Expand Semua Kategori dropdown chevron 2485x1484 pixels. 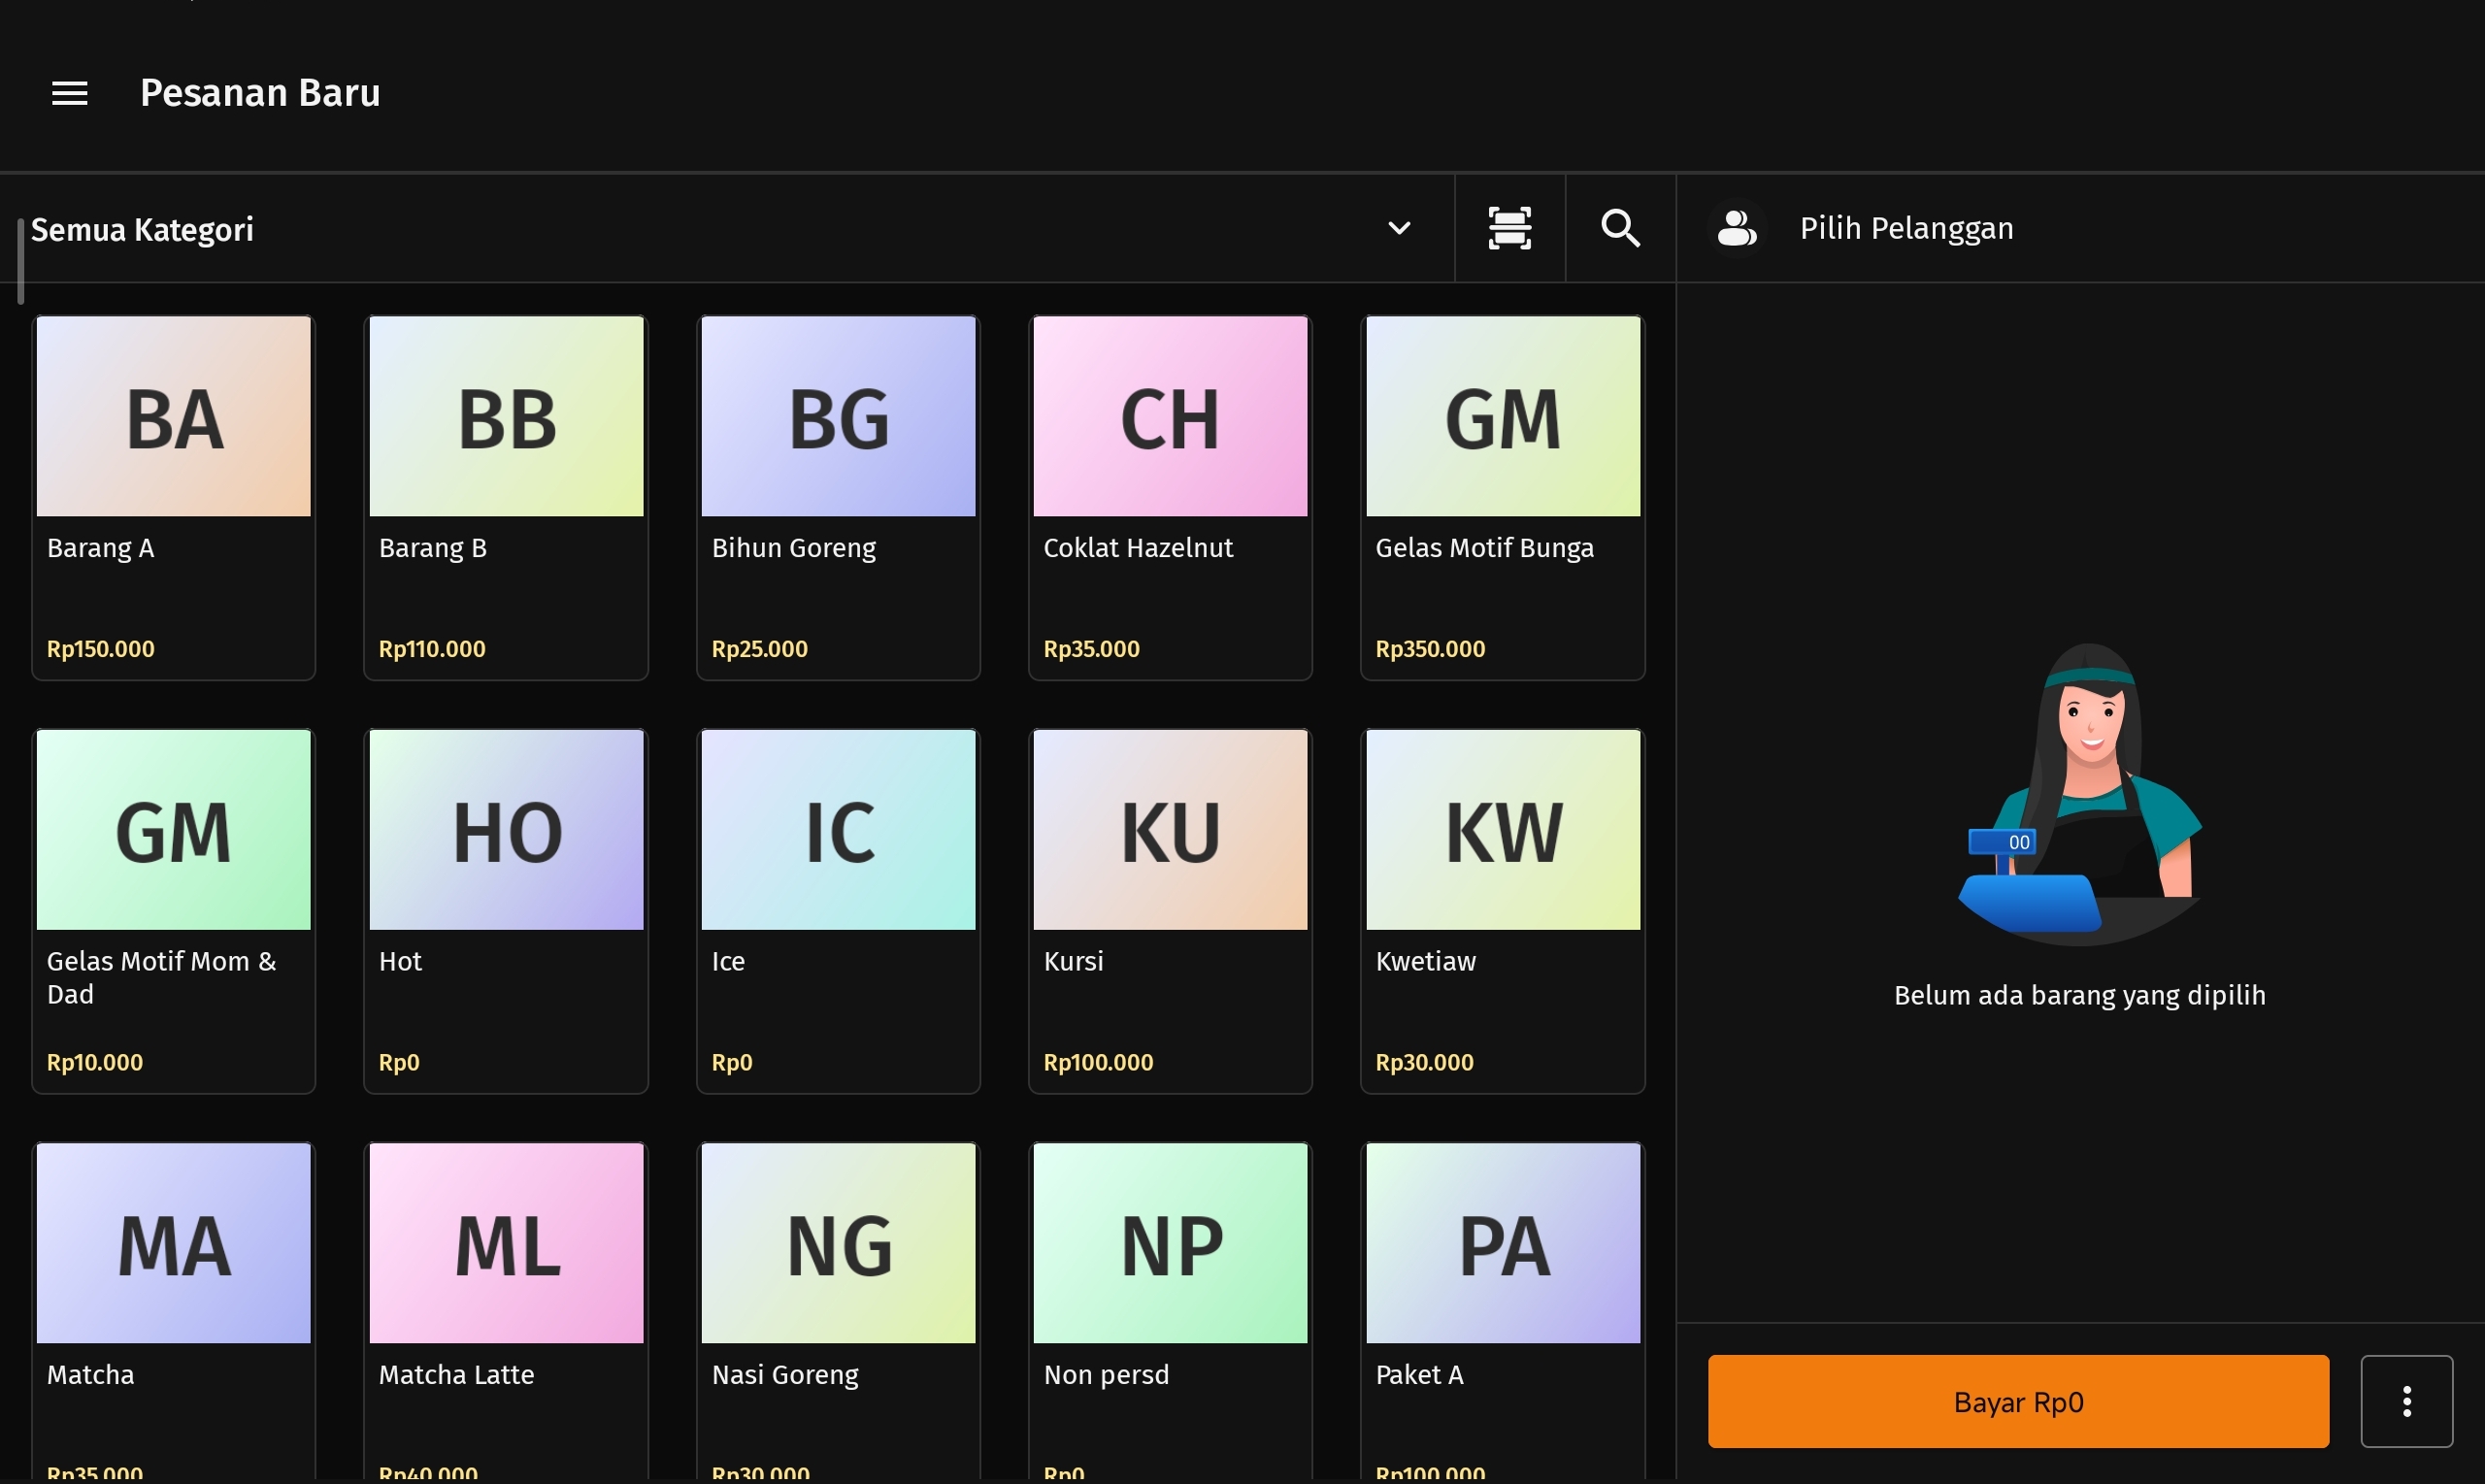click(1399, 229)
